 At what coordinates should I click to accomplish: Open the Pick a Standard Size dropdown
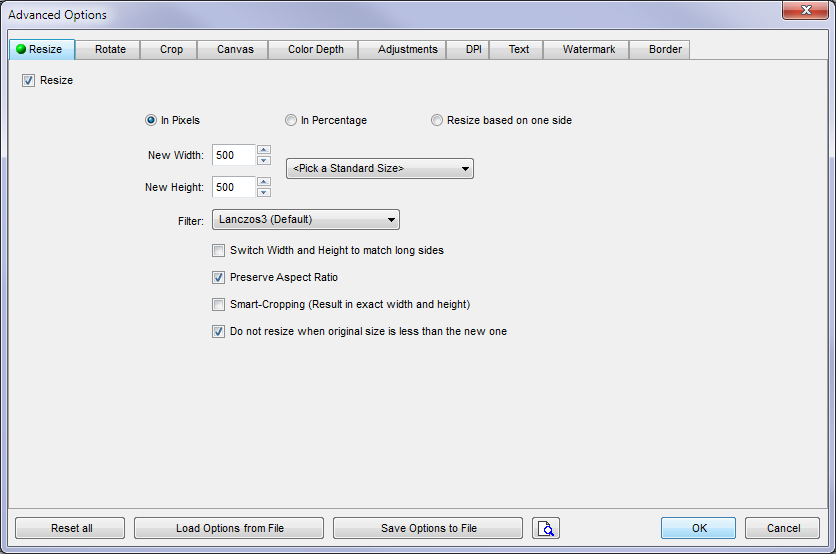point(380,169)
